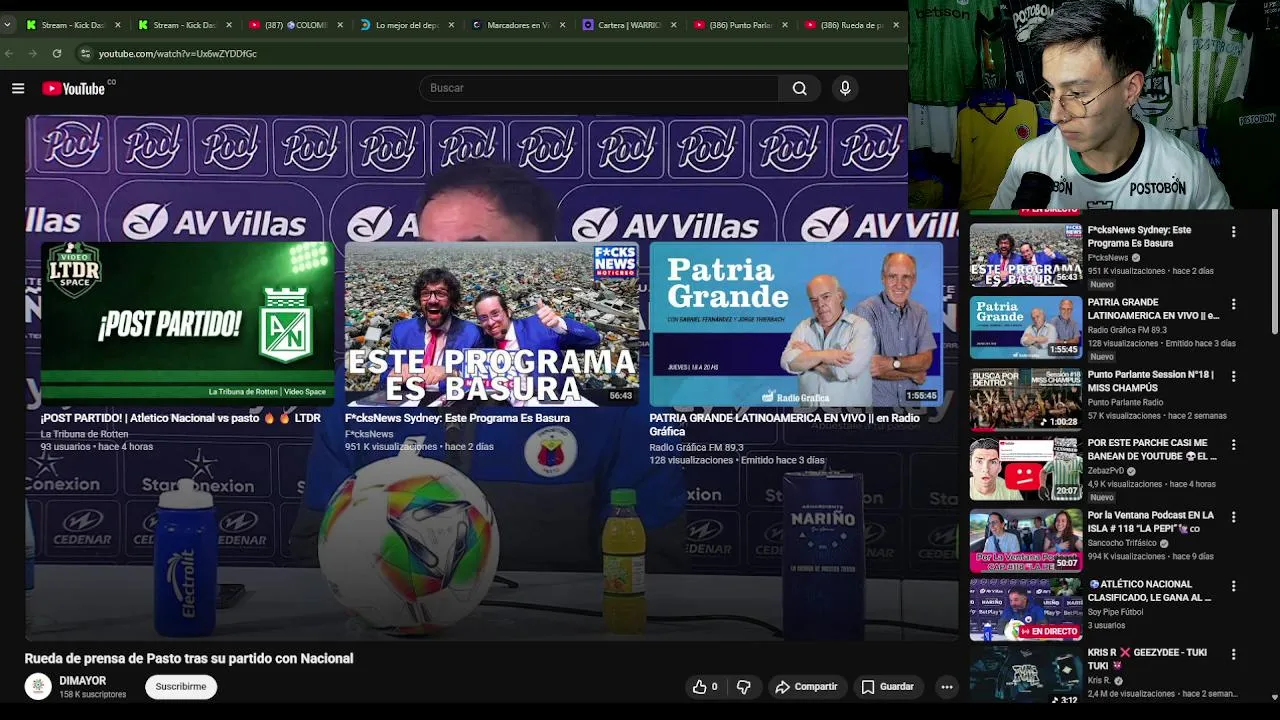Open the F*cksNews Sydney sidebar thumbnail
This screenshot has height=720, width=1280.
pyautogui.click(x=1025, y=255)
